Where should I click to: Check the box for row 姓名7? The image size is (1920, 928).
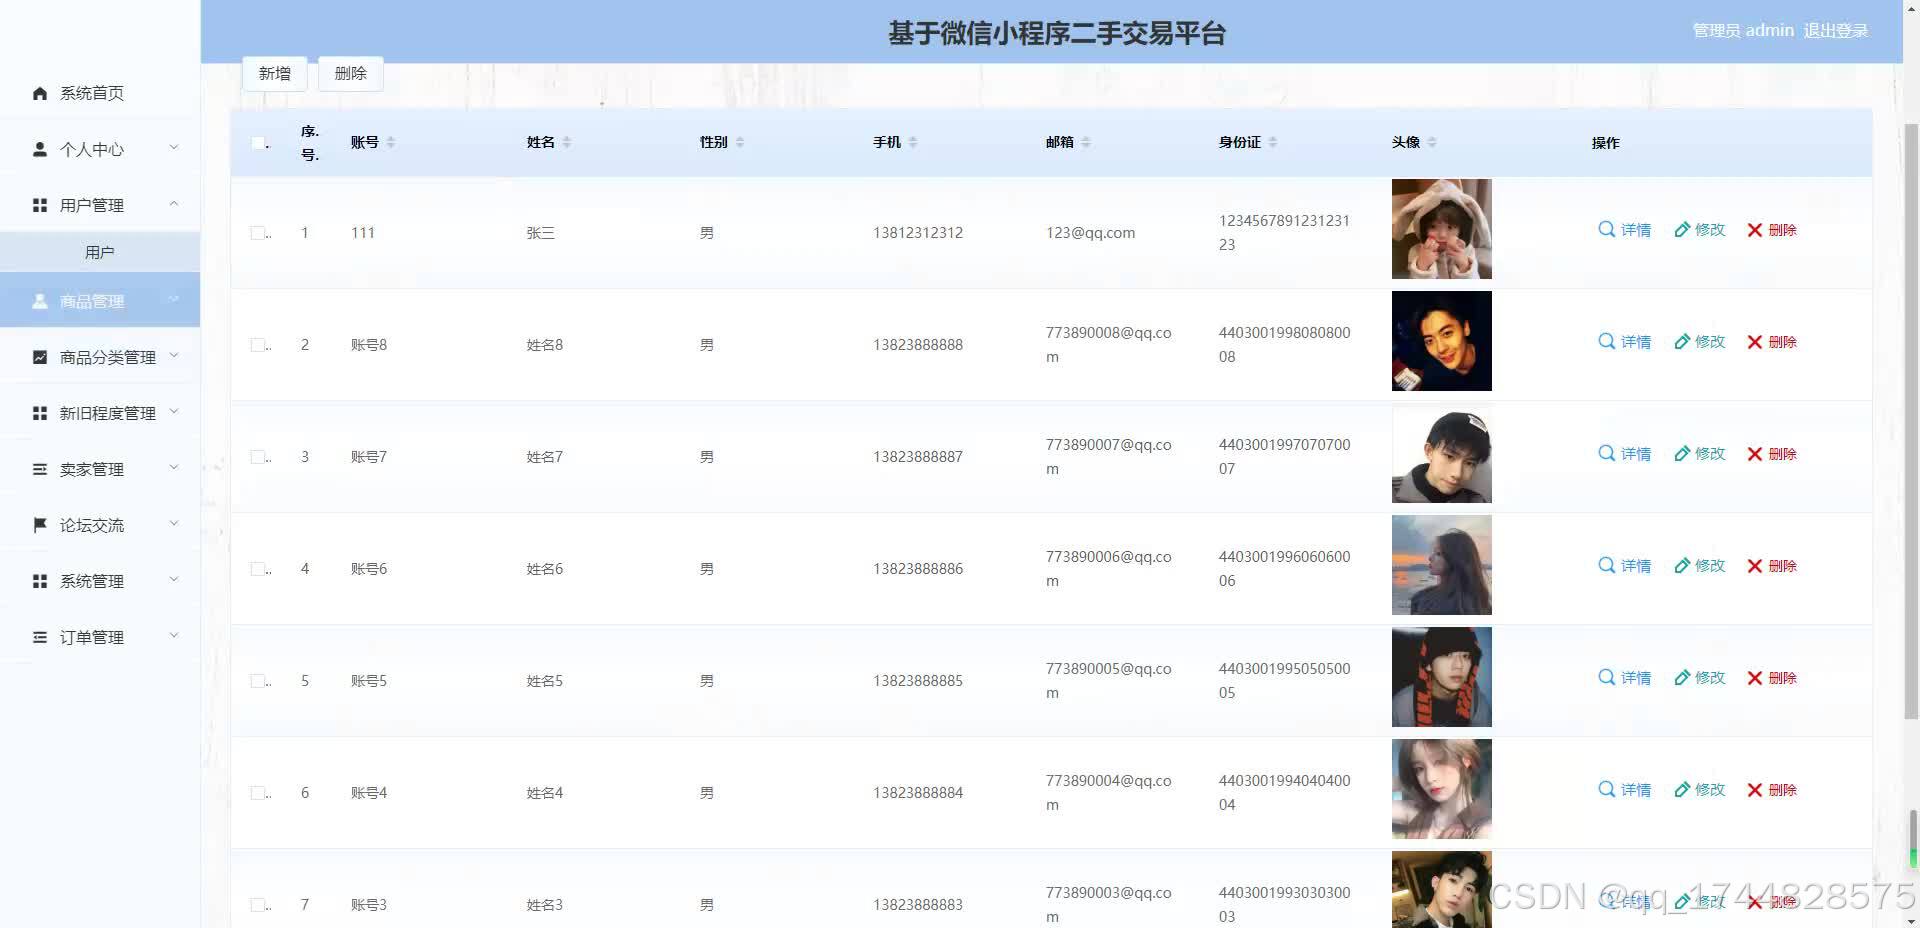click(x=258, y=457)
